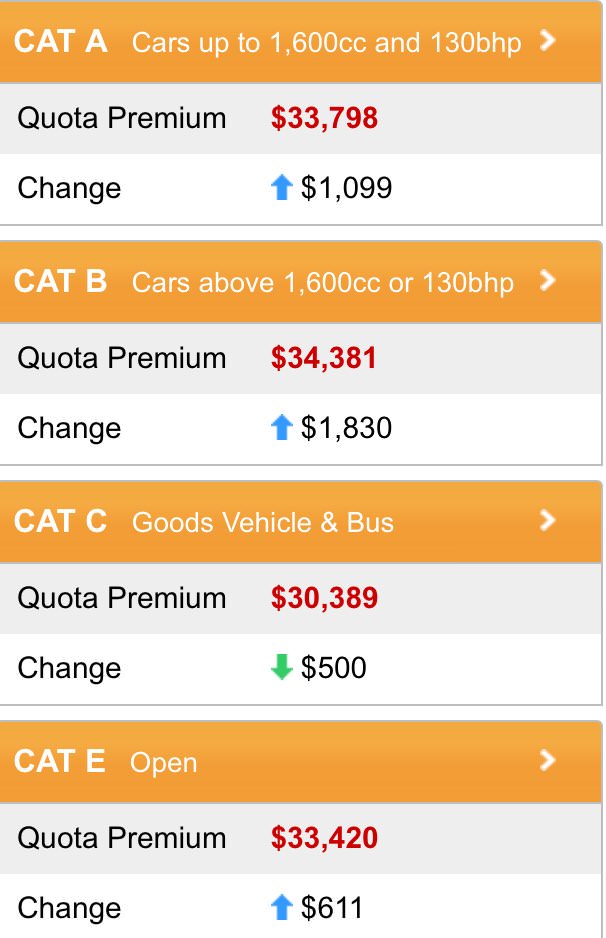Select the CAT C category label

61,521
